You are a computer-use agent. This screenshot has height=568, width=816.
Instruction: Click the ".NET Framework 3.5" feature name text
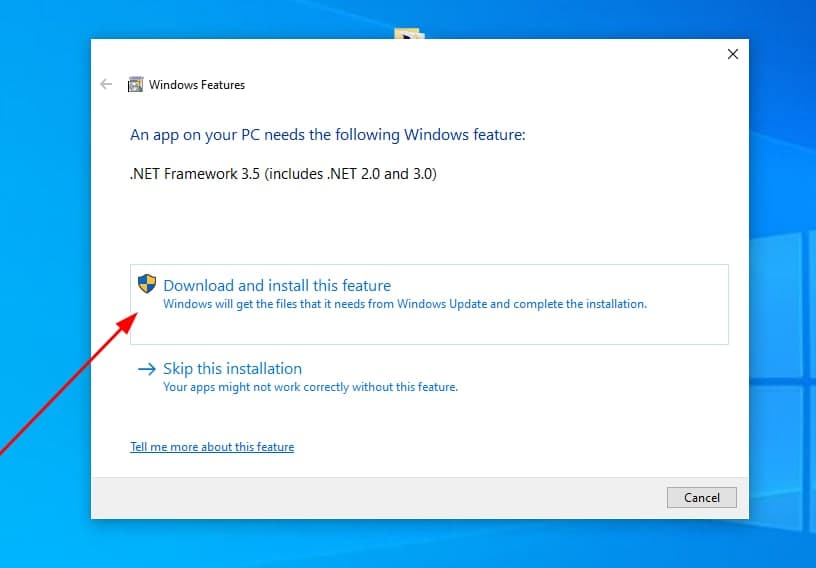click(283, 174)
